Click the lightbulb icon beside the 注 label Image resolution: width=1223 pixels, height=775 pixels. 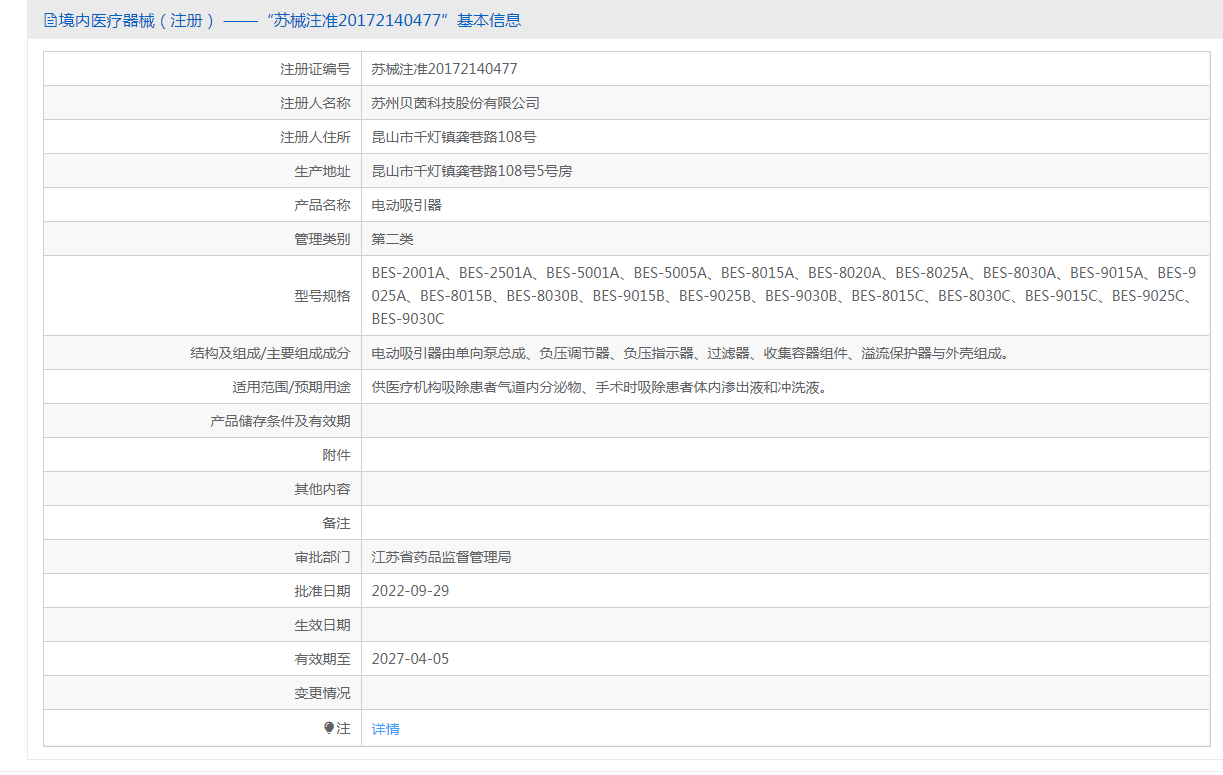pyautogui.click(x=329, y=728)
